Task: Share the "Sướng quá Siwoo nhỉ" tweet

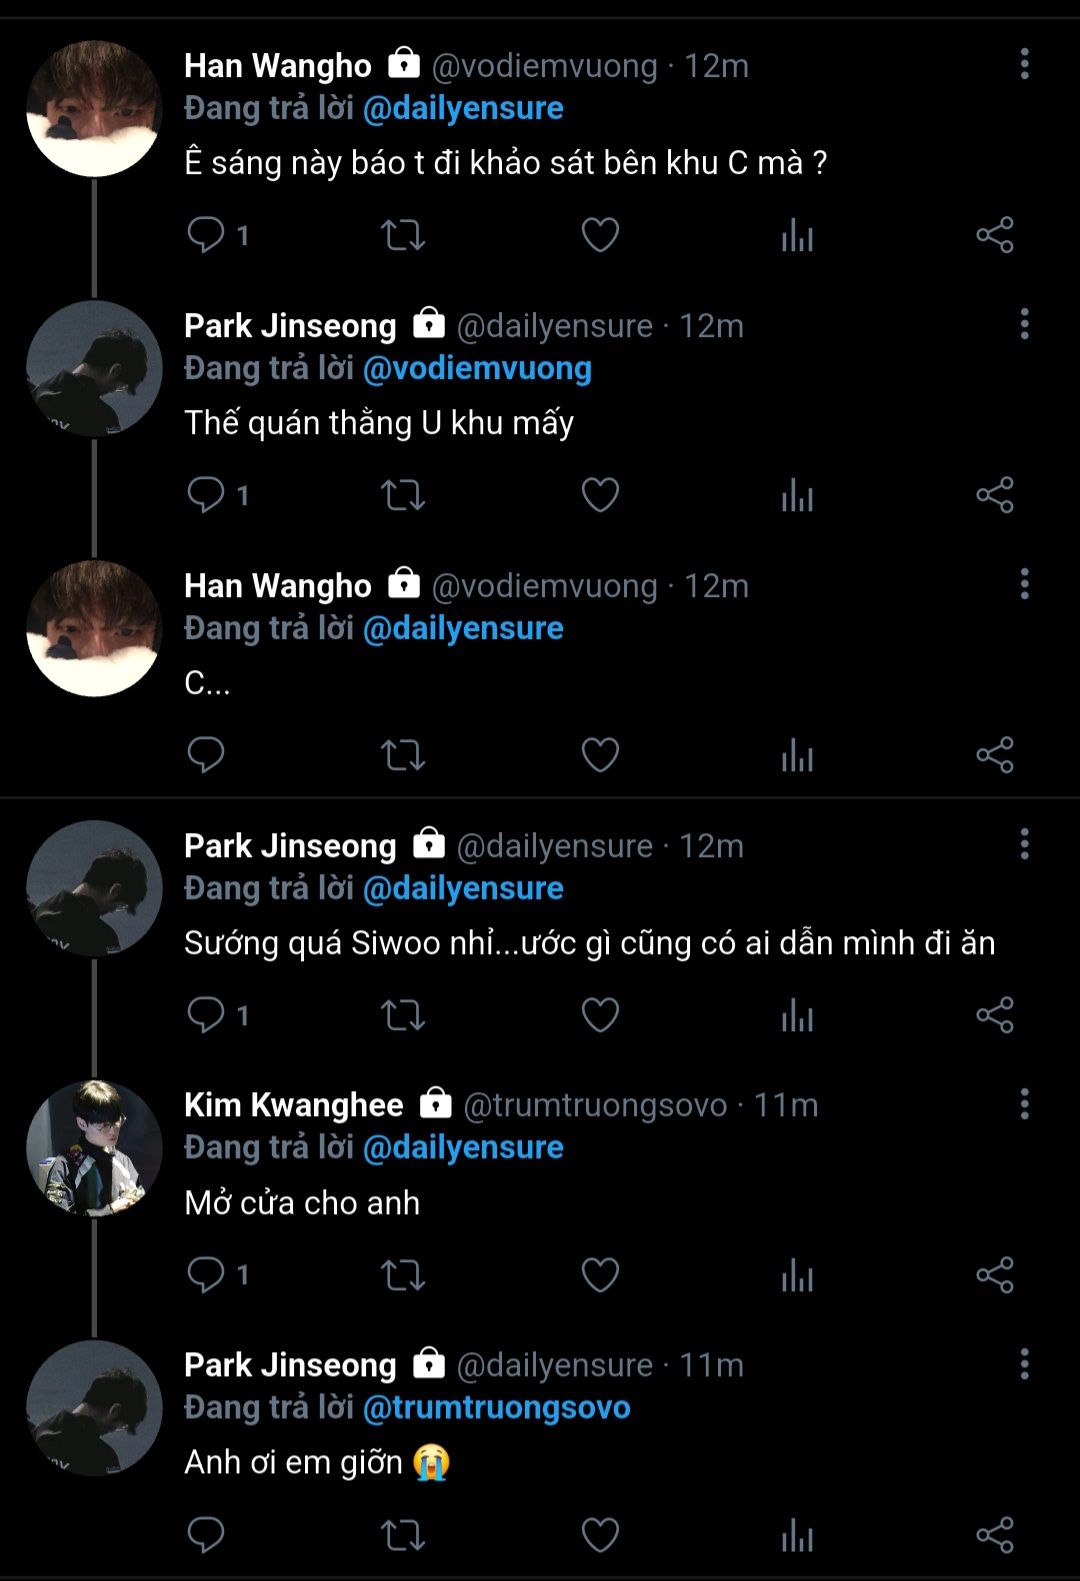Action: coord(995,1015)
